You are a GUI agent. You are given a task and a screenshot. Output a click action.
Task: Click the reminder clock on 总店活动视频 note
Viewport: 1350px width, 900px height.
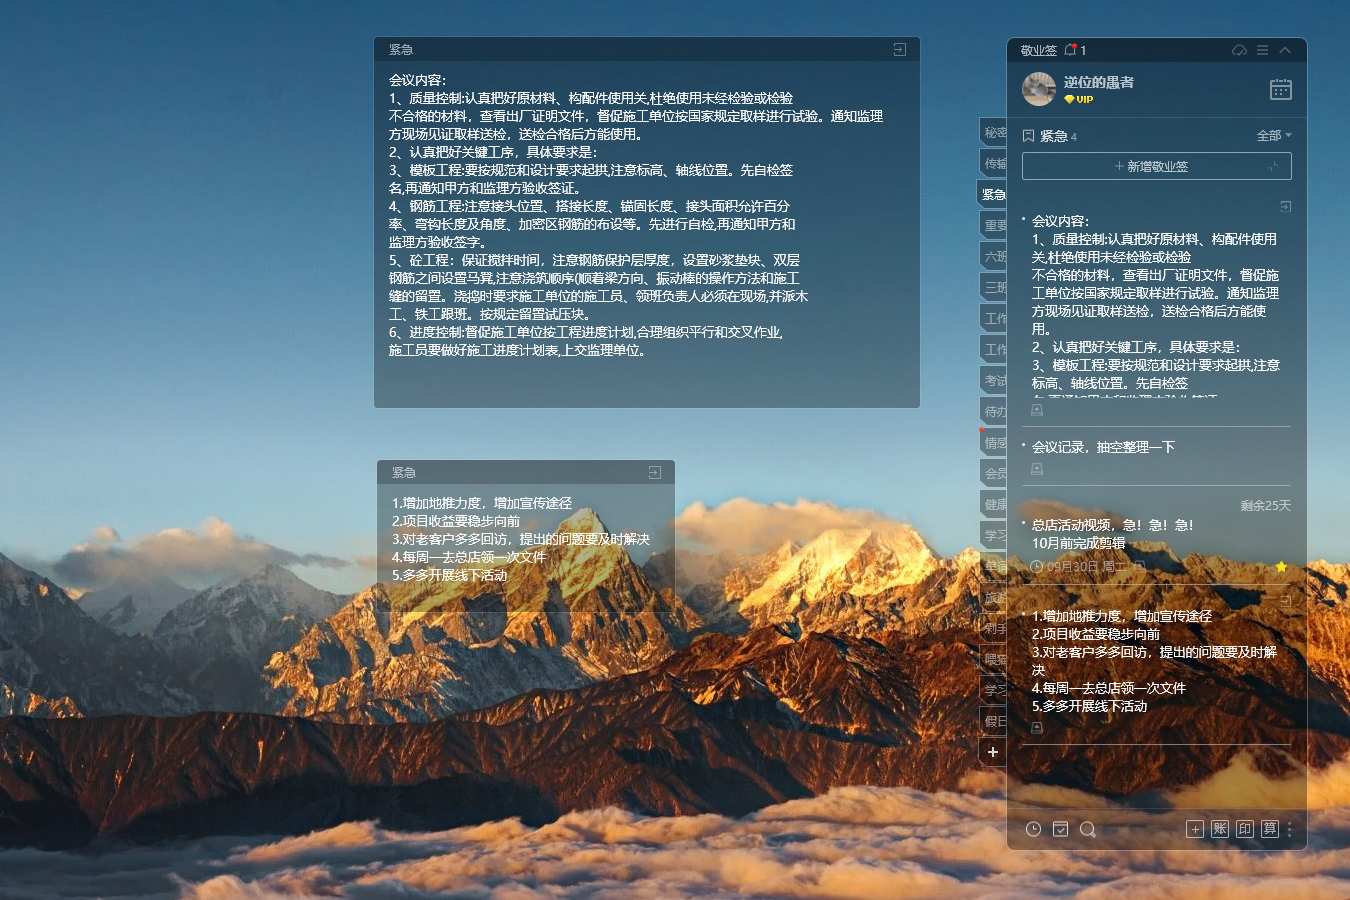(x=1037, y=566)
